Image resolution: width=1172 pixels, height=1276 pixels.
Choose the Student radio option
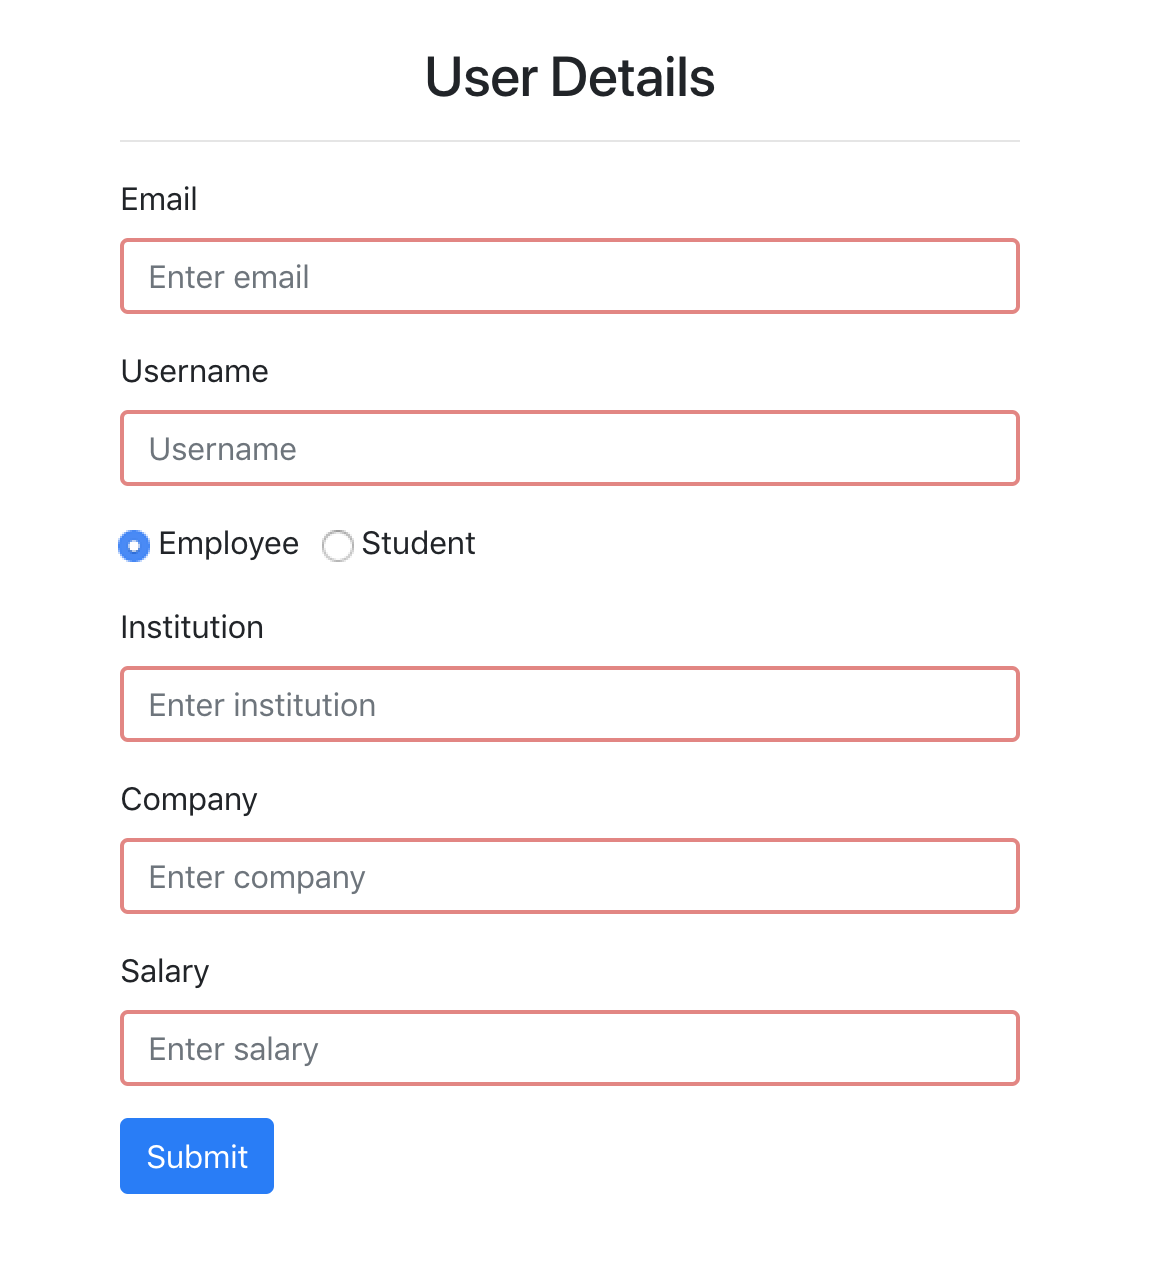338,546
